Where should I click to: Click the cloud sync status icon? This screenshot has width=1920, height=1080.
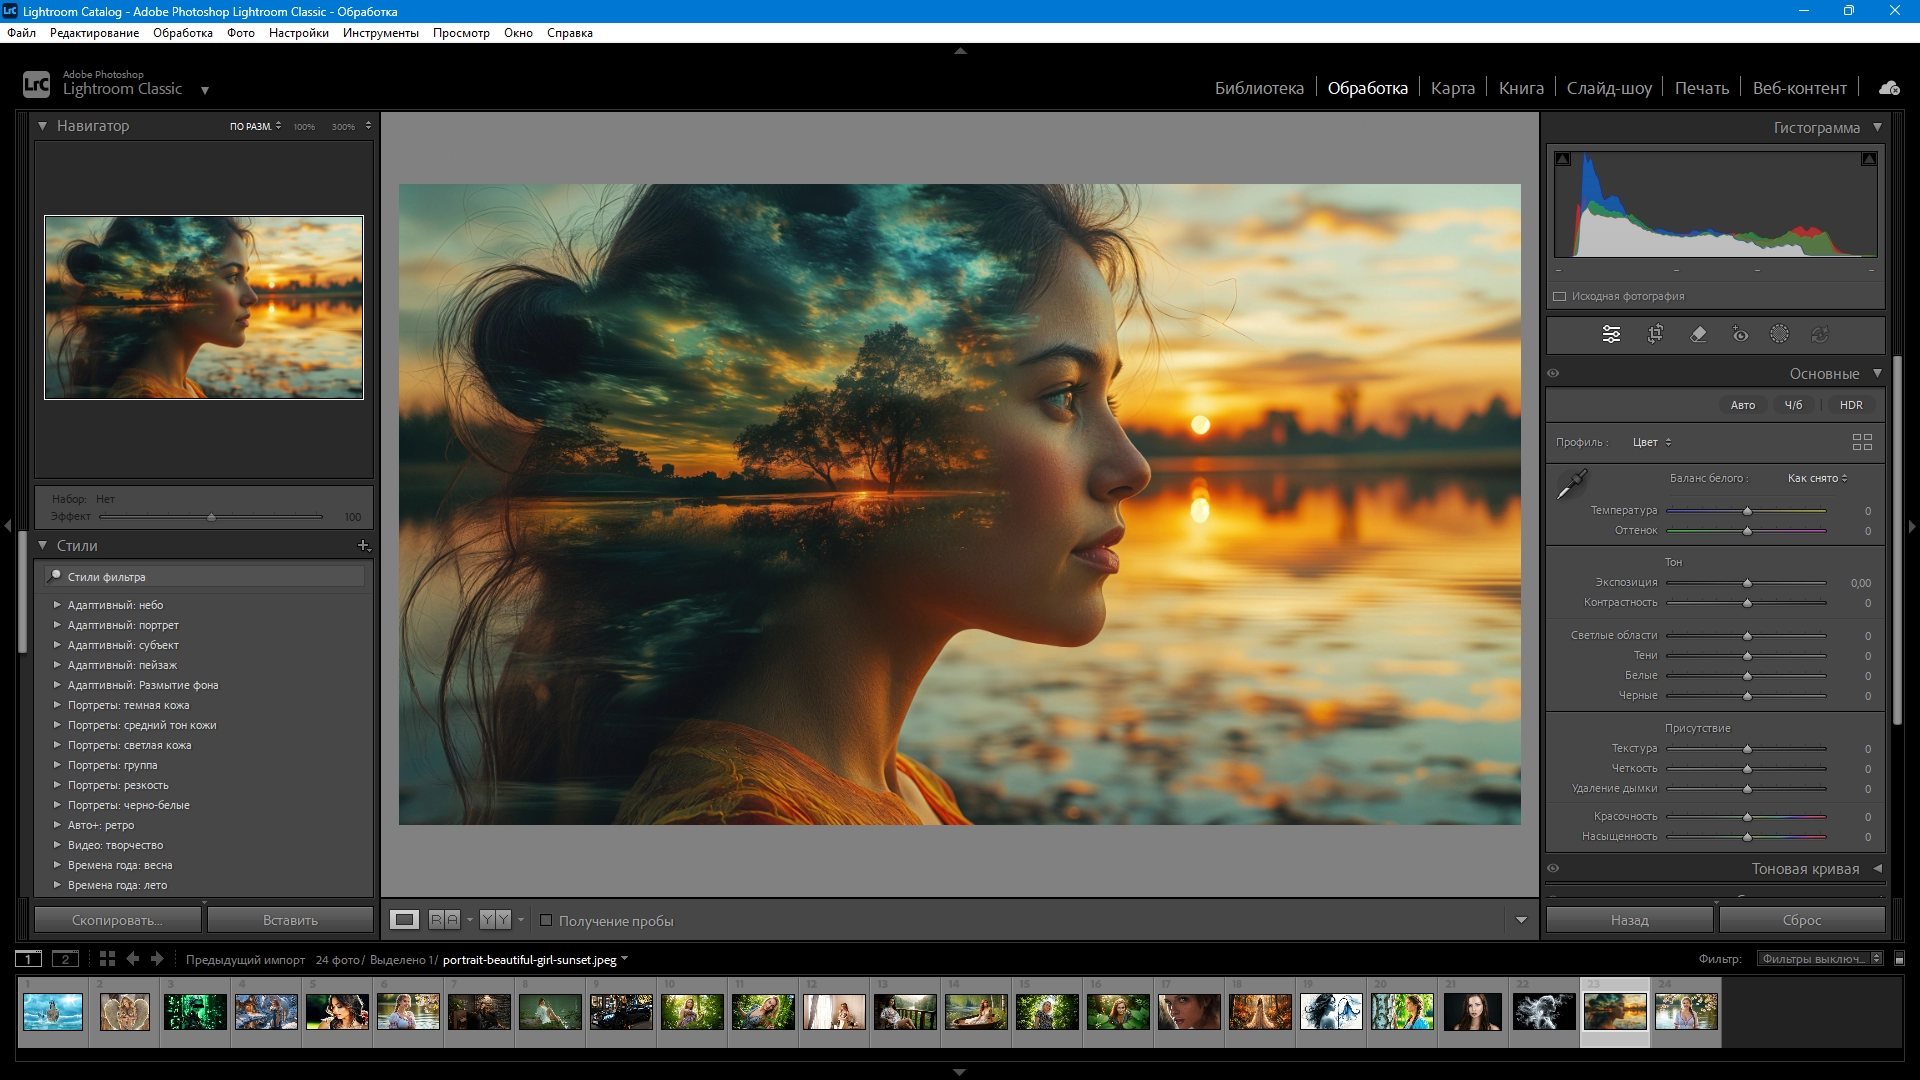coord(1889,88)
